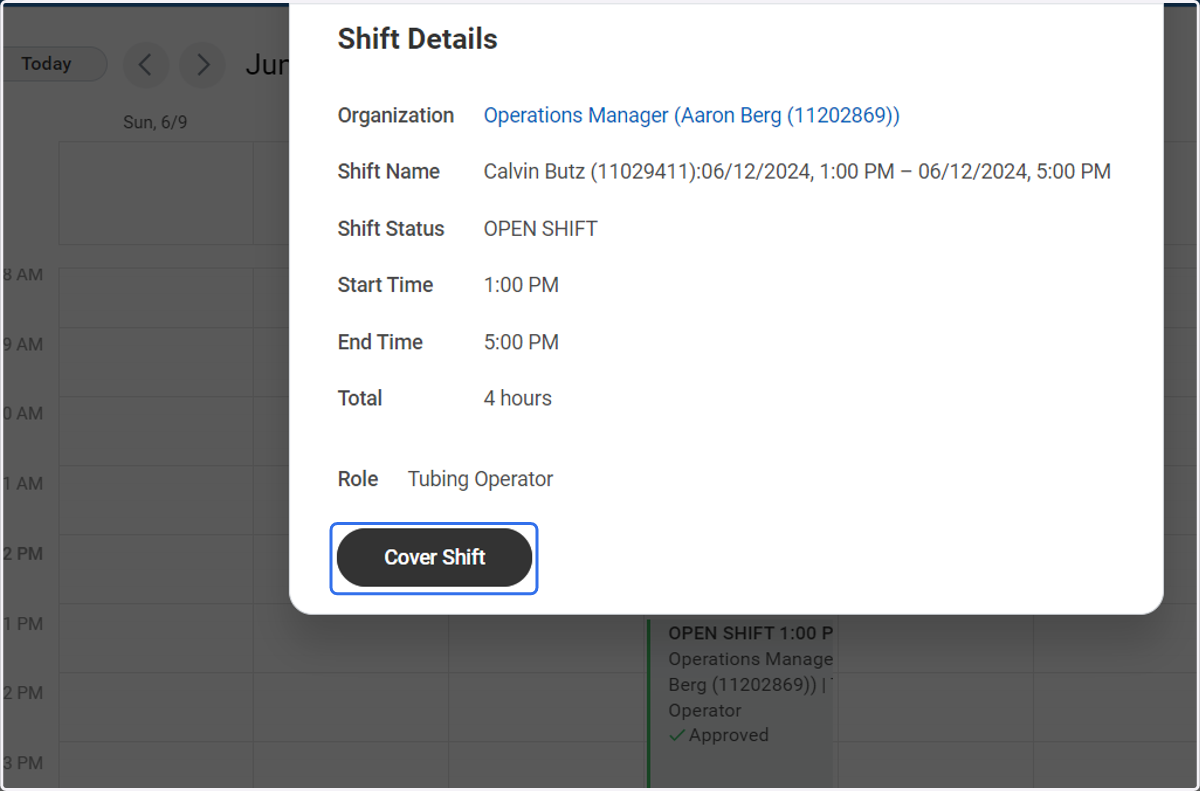Click the Sun, 6/9 column header
The image size is (1200, 791).
[x=155, y=122]
